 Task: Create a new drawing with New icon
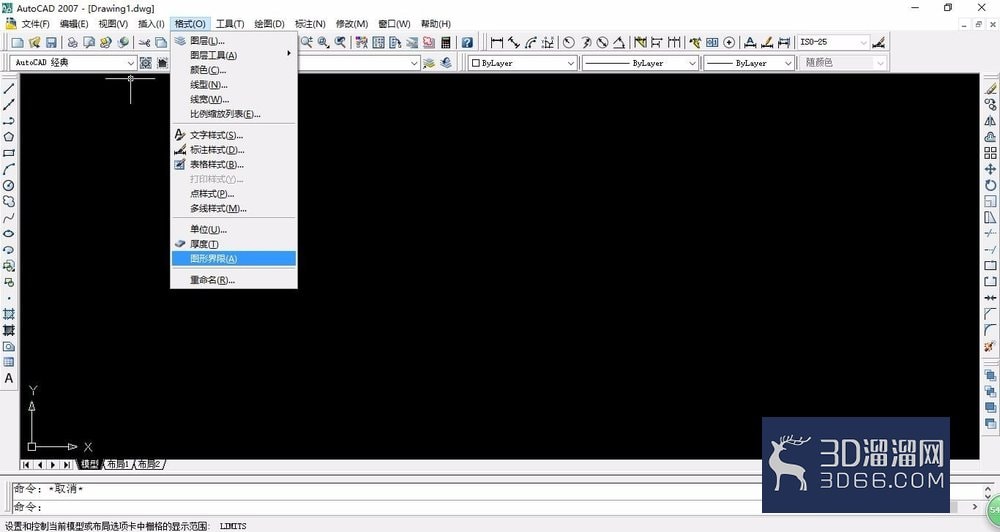(18, 43)
